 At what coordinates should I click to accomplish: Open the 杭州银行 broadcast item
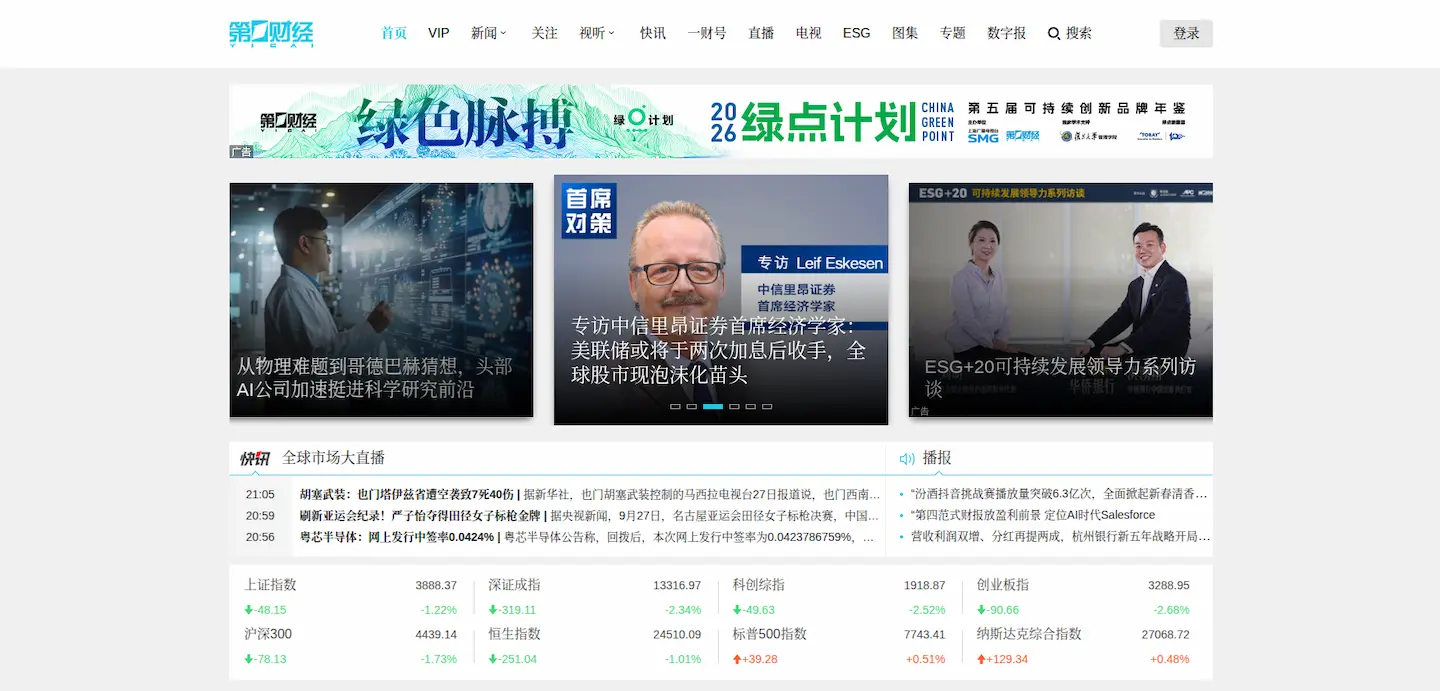point(1059,537)
